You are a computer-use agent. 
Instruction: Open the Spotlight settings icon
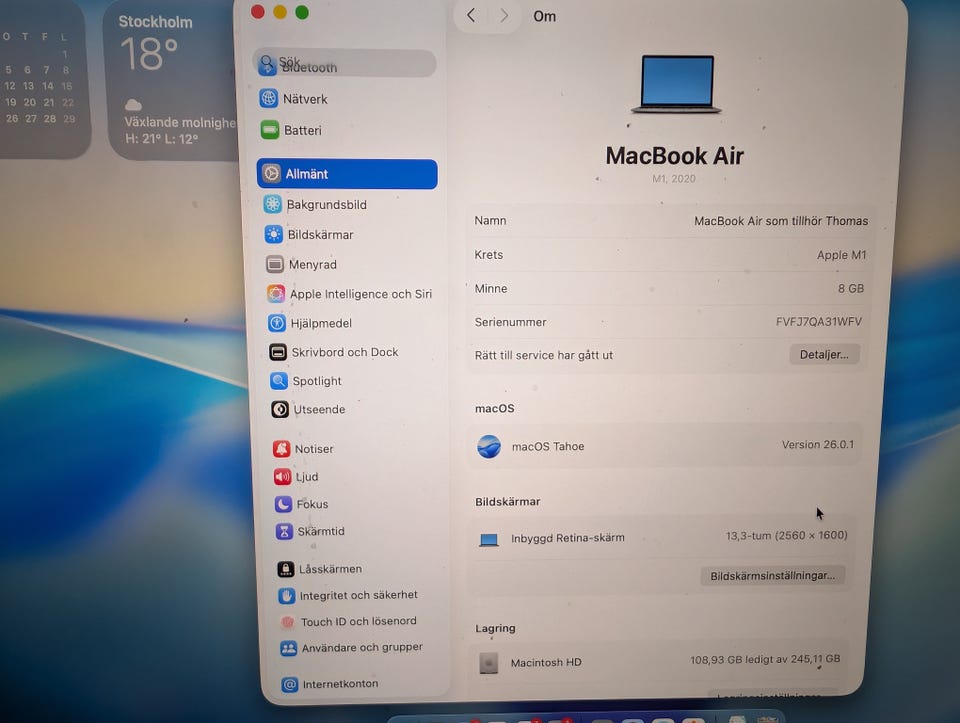(279, 381)
